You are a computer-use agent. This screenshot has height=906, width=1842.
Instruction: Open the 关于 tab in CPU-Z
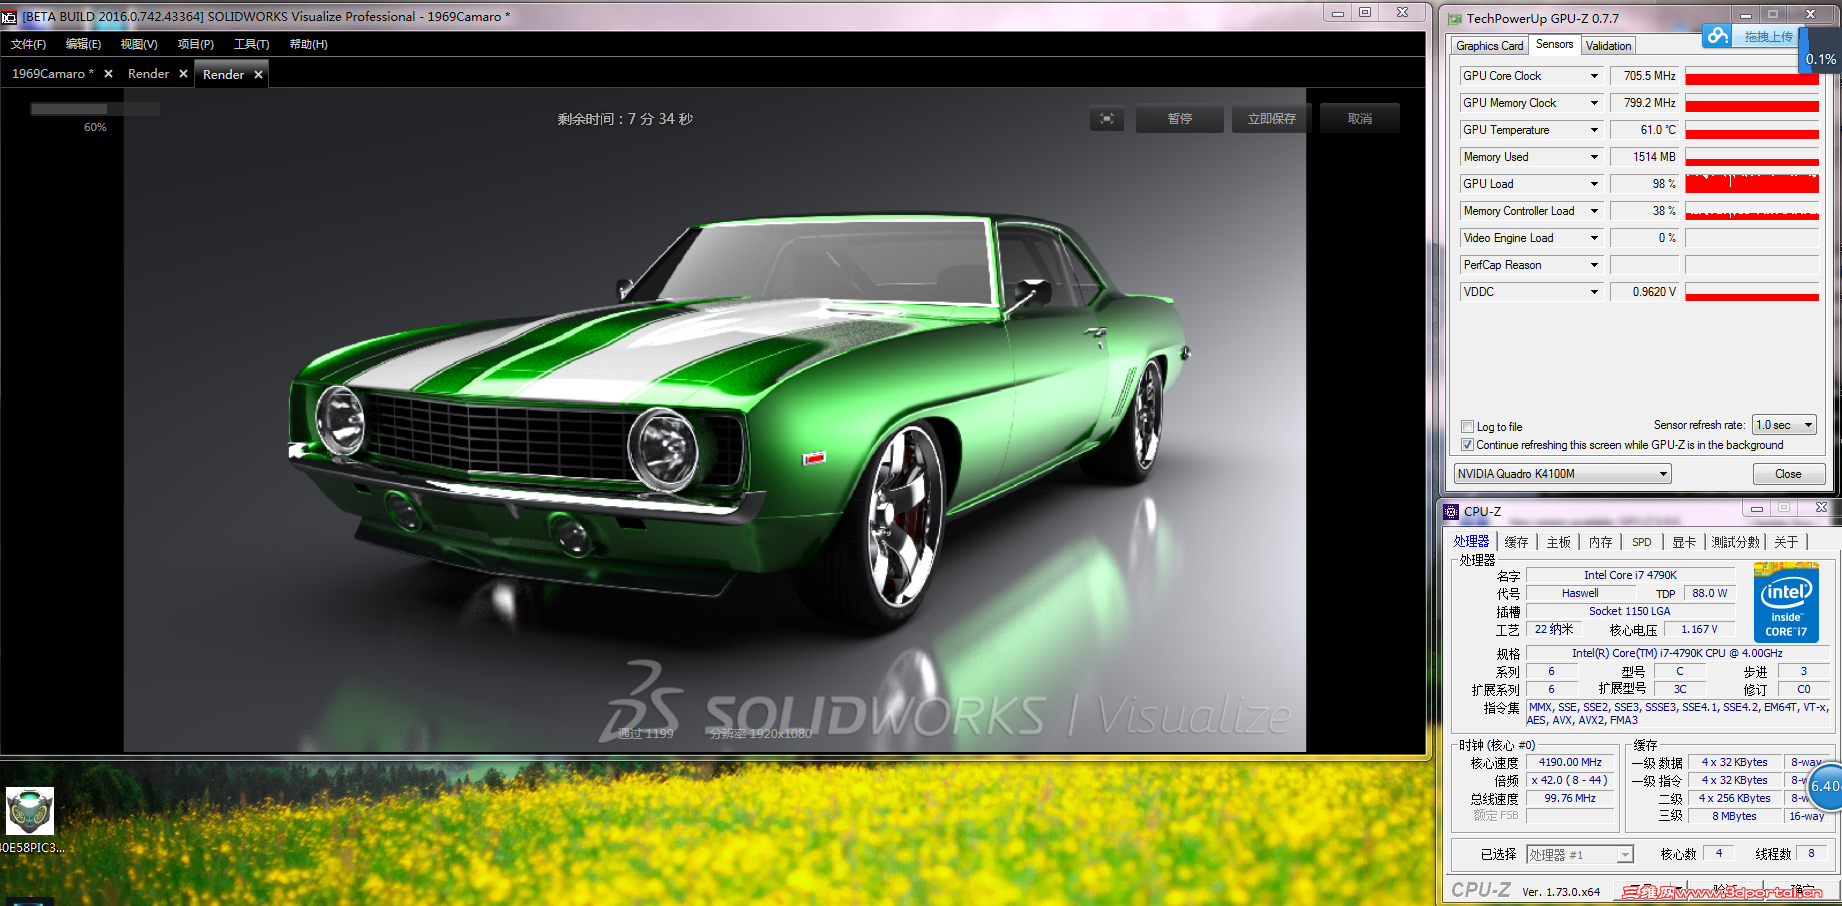(1786, 542)
